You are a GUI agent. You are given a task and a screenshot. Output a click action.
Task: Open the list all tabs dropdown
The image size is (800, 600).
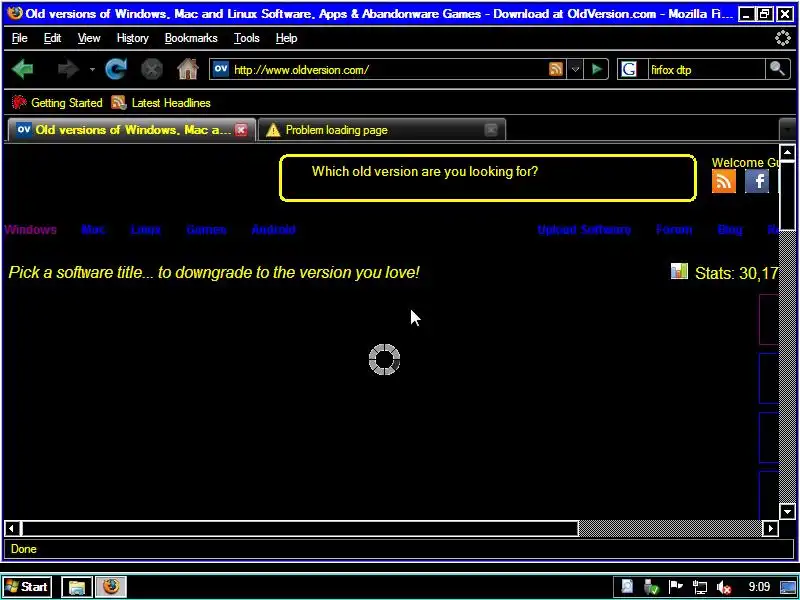788,130
